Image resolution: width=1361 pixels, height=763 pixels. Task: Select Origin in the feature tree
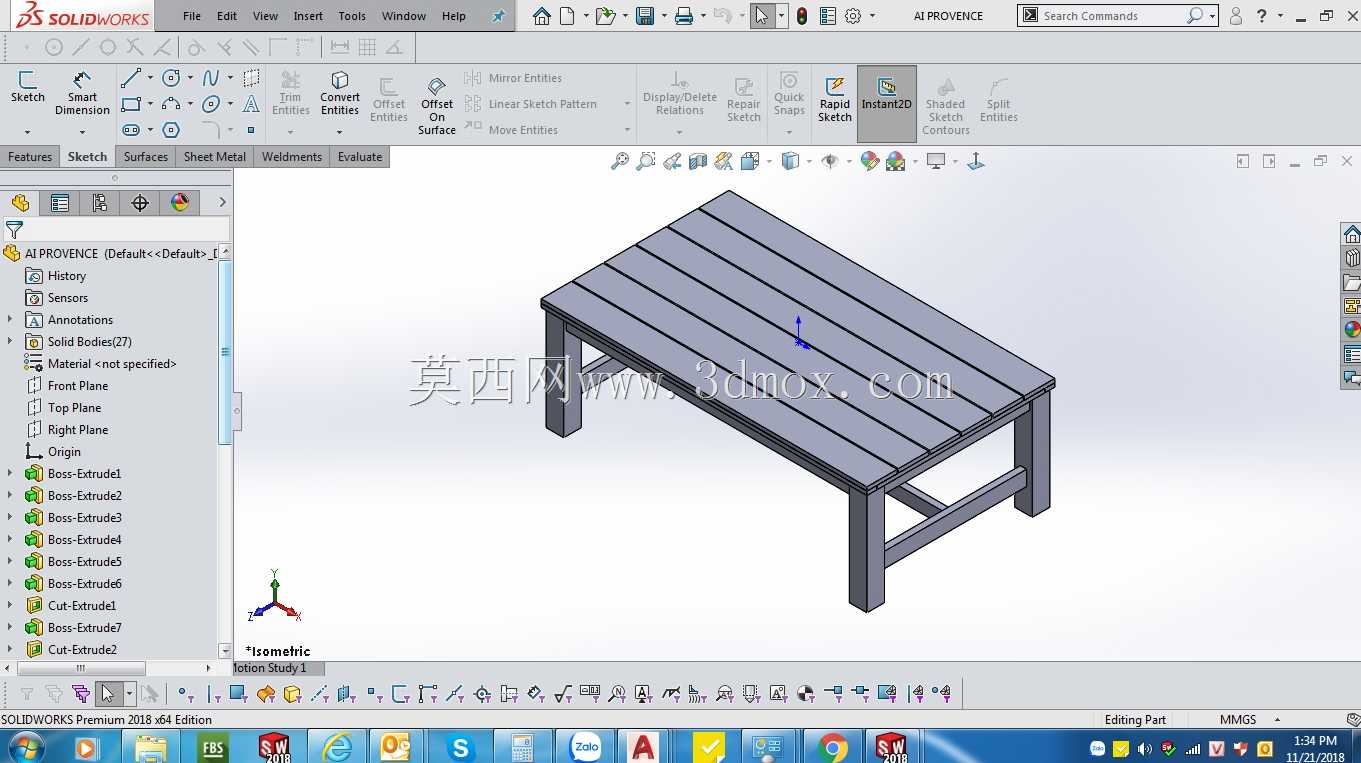tap(64, 452)
